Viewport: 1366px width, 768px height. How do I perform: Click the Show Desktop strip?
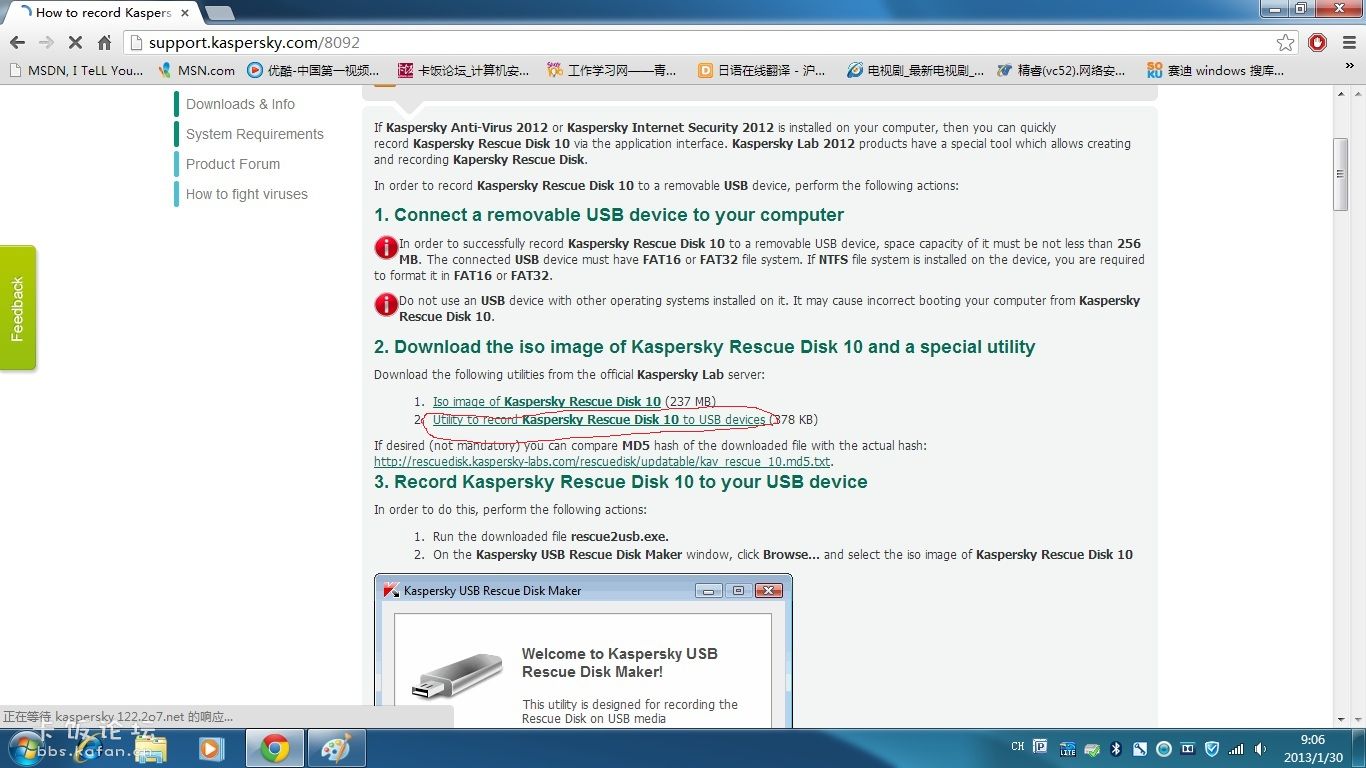(1359, 748)
